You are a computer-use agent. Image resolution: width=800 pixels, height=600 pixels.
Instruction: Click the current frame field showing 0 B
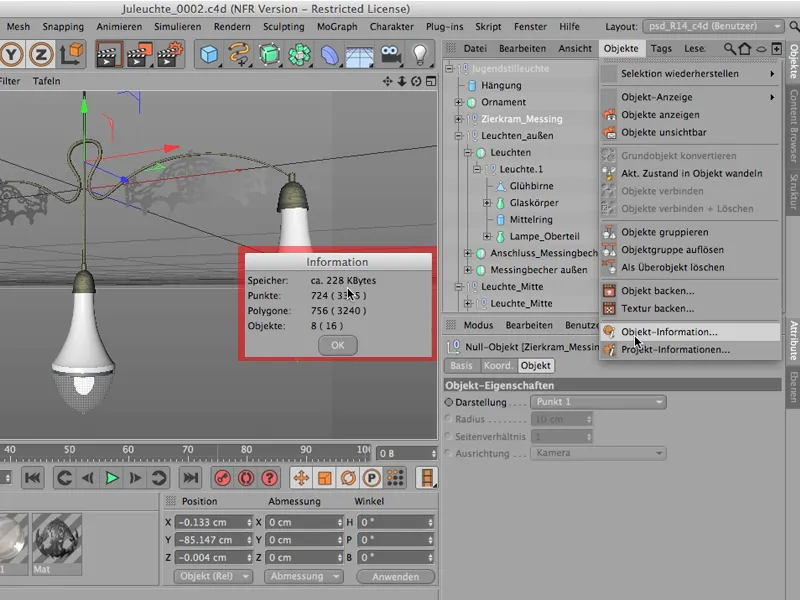407,454
